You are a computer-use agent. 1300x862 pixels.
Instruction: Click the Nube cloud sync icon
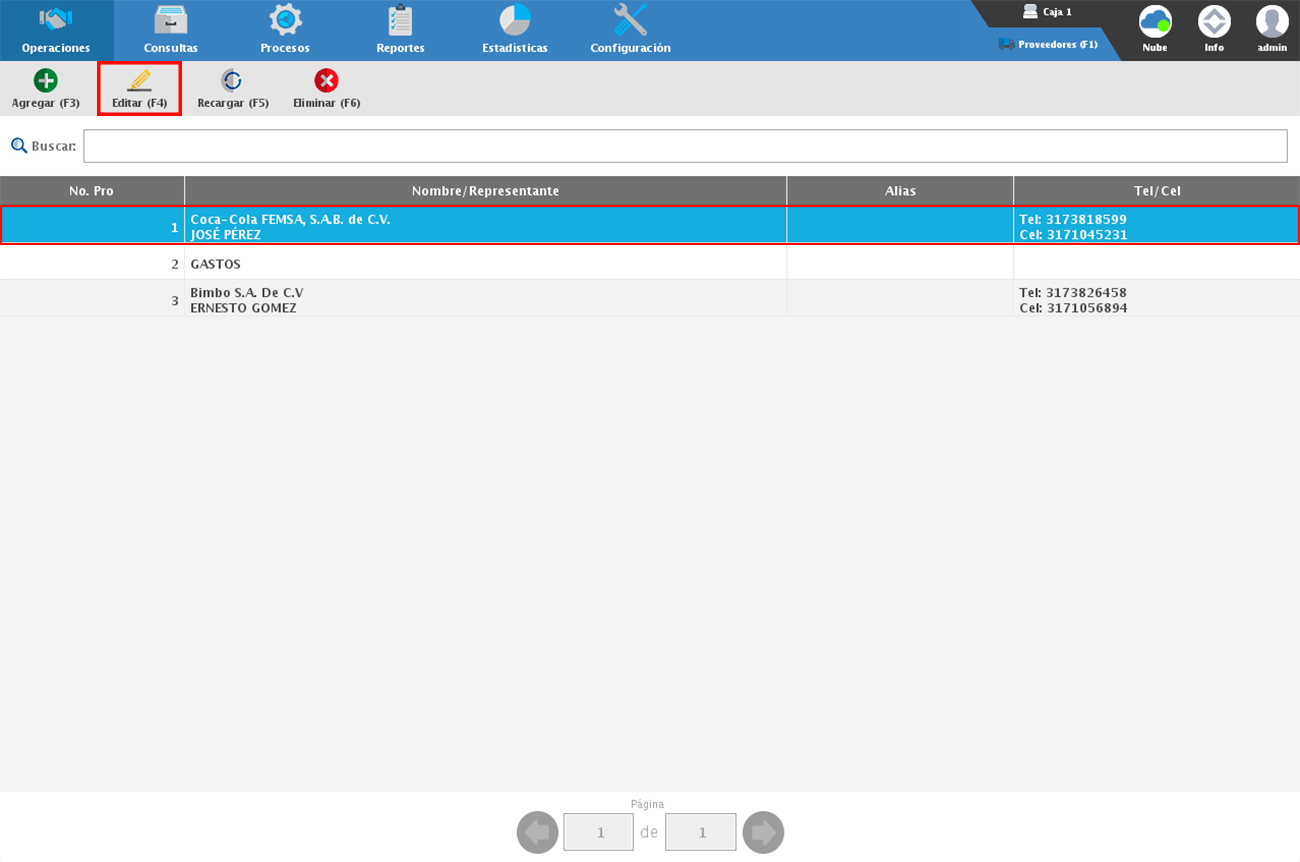click(1155, 28)
